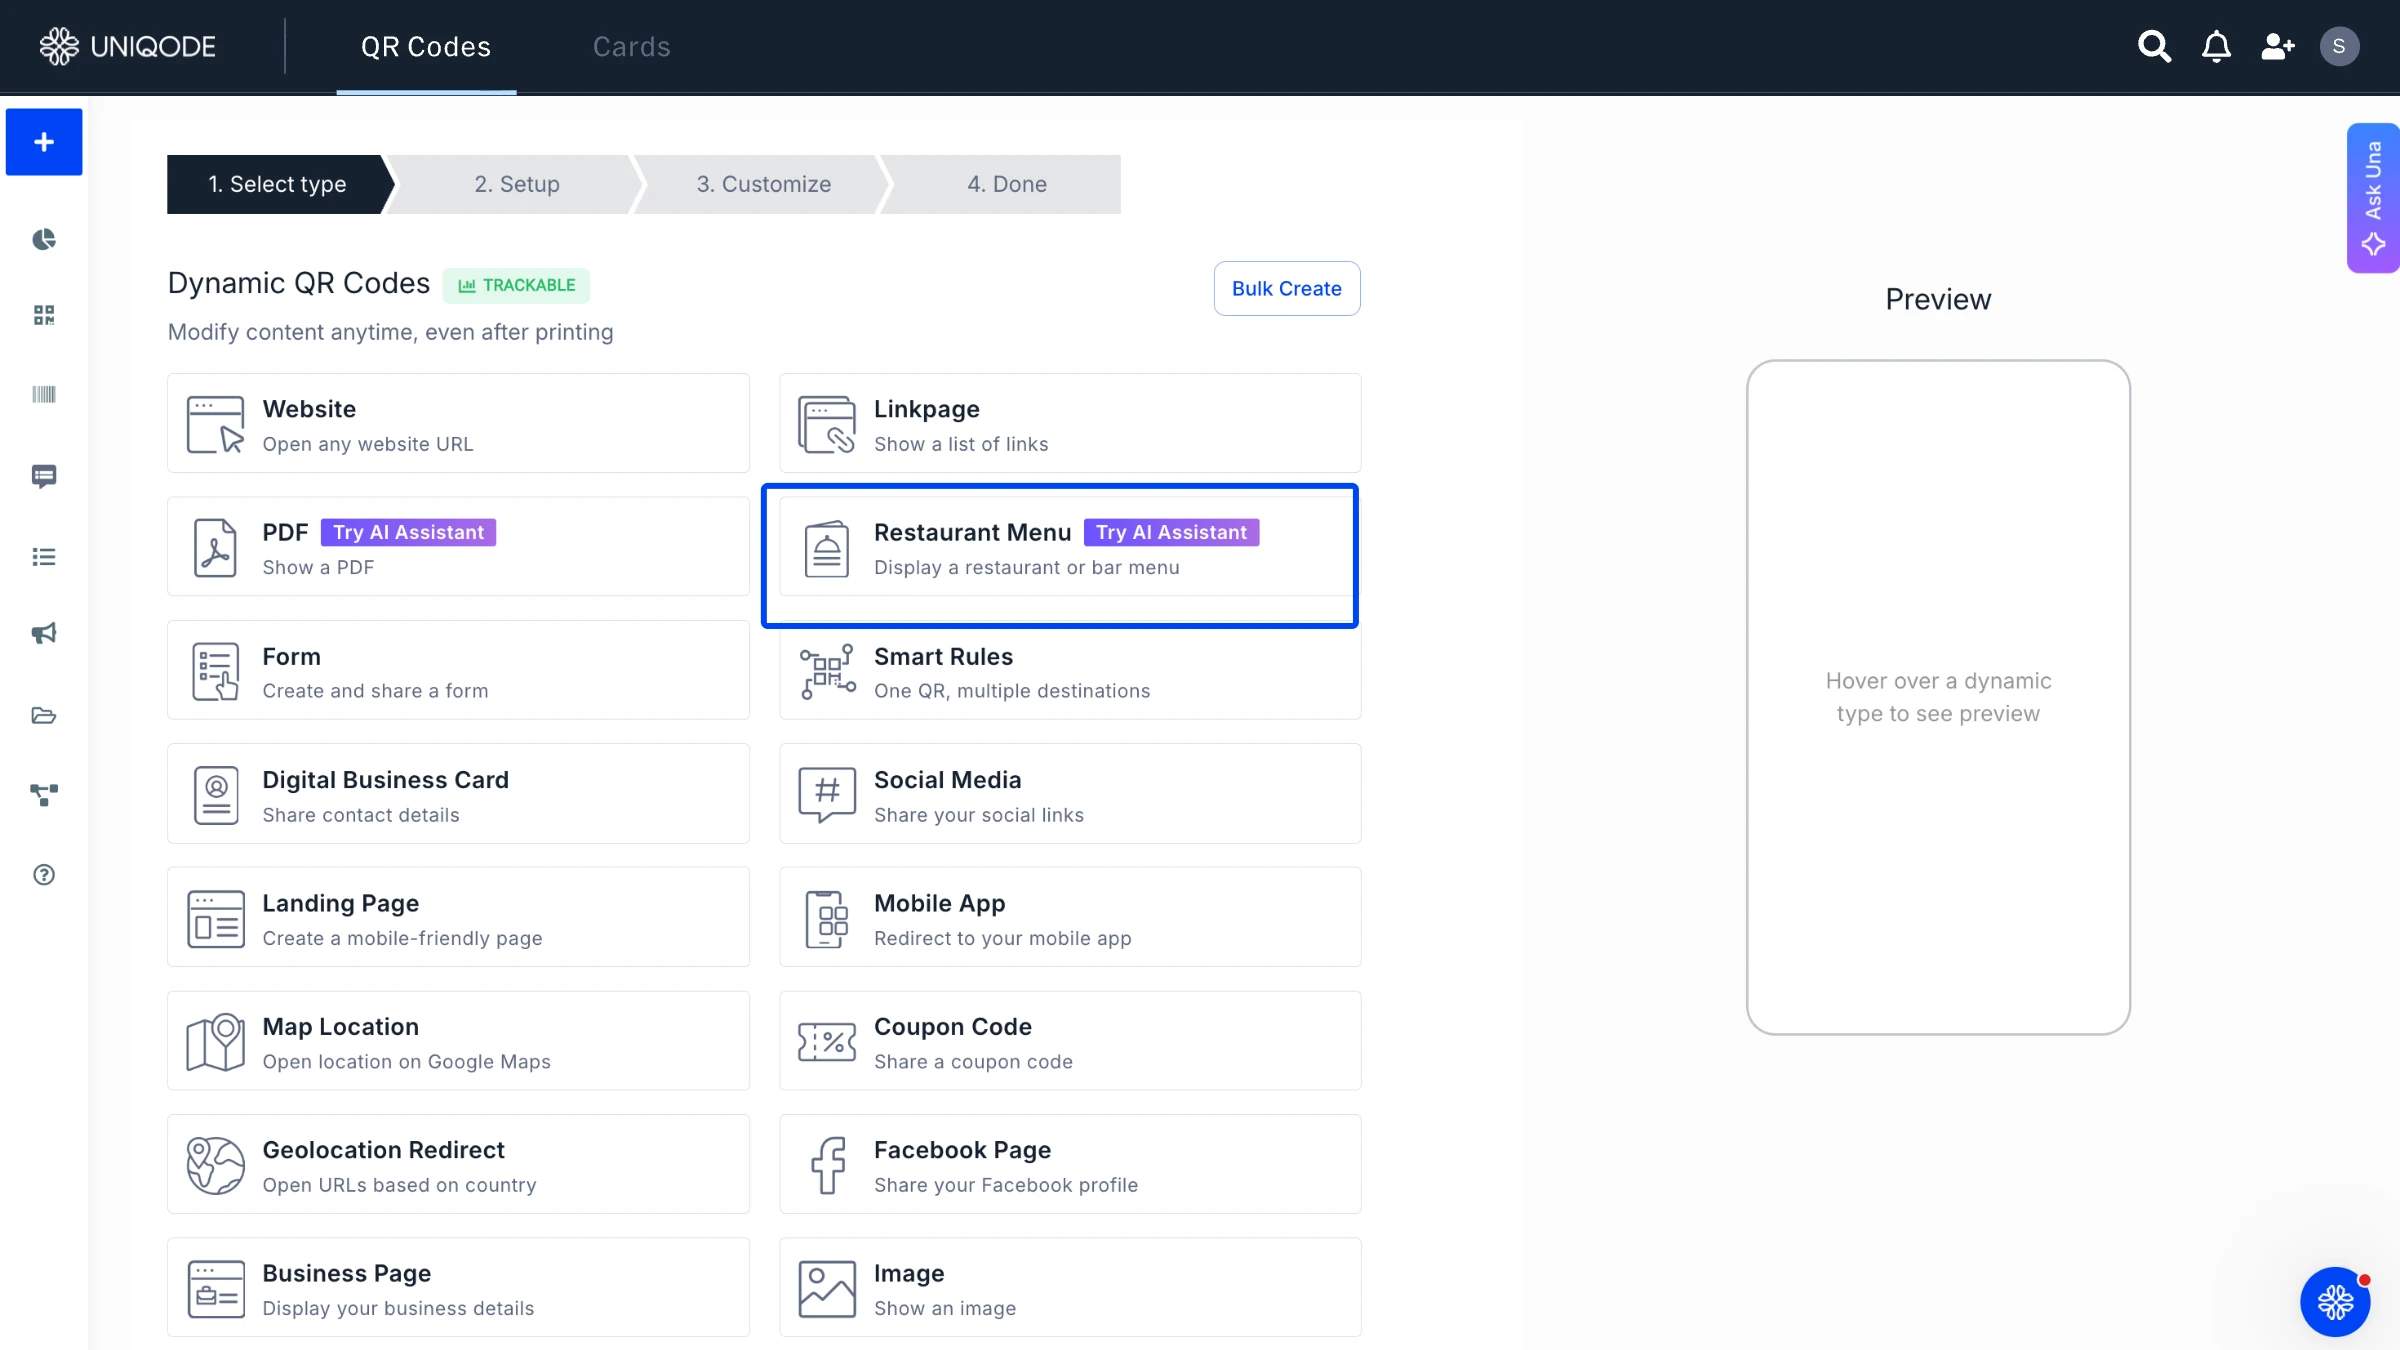The image size is (2400, 1350).
Task: Click the Bulk Create button
Action: click(1287, 288)
